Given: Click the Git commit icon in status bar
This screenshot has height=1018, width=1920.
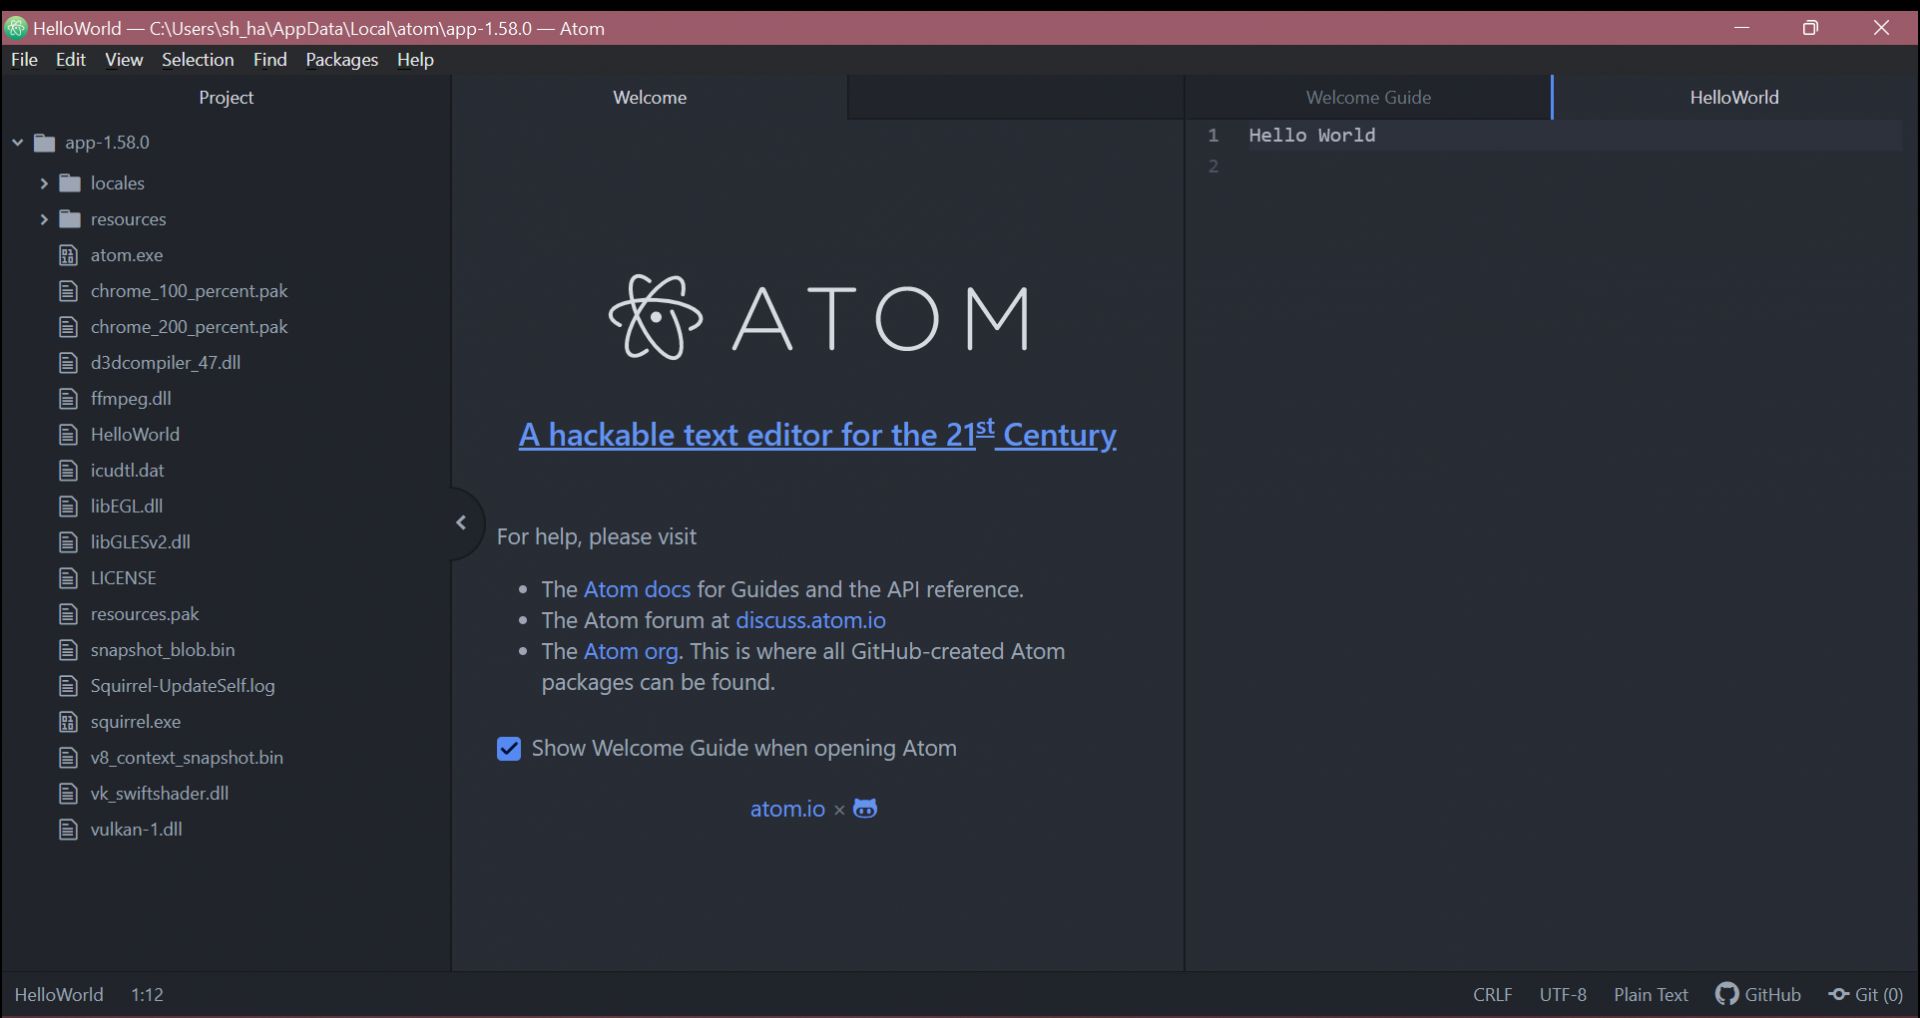Looking at the screenshot, I should pos(1839,994).
